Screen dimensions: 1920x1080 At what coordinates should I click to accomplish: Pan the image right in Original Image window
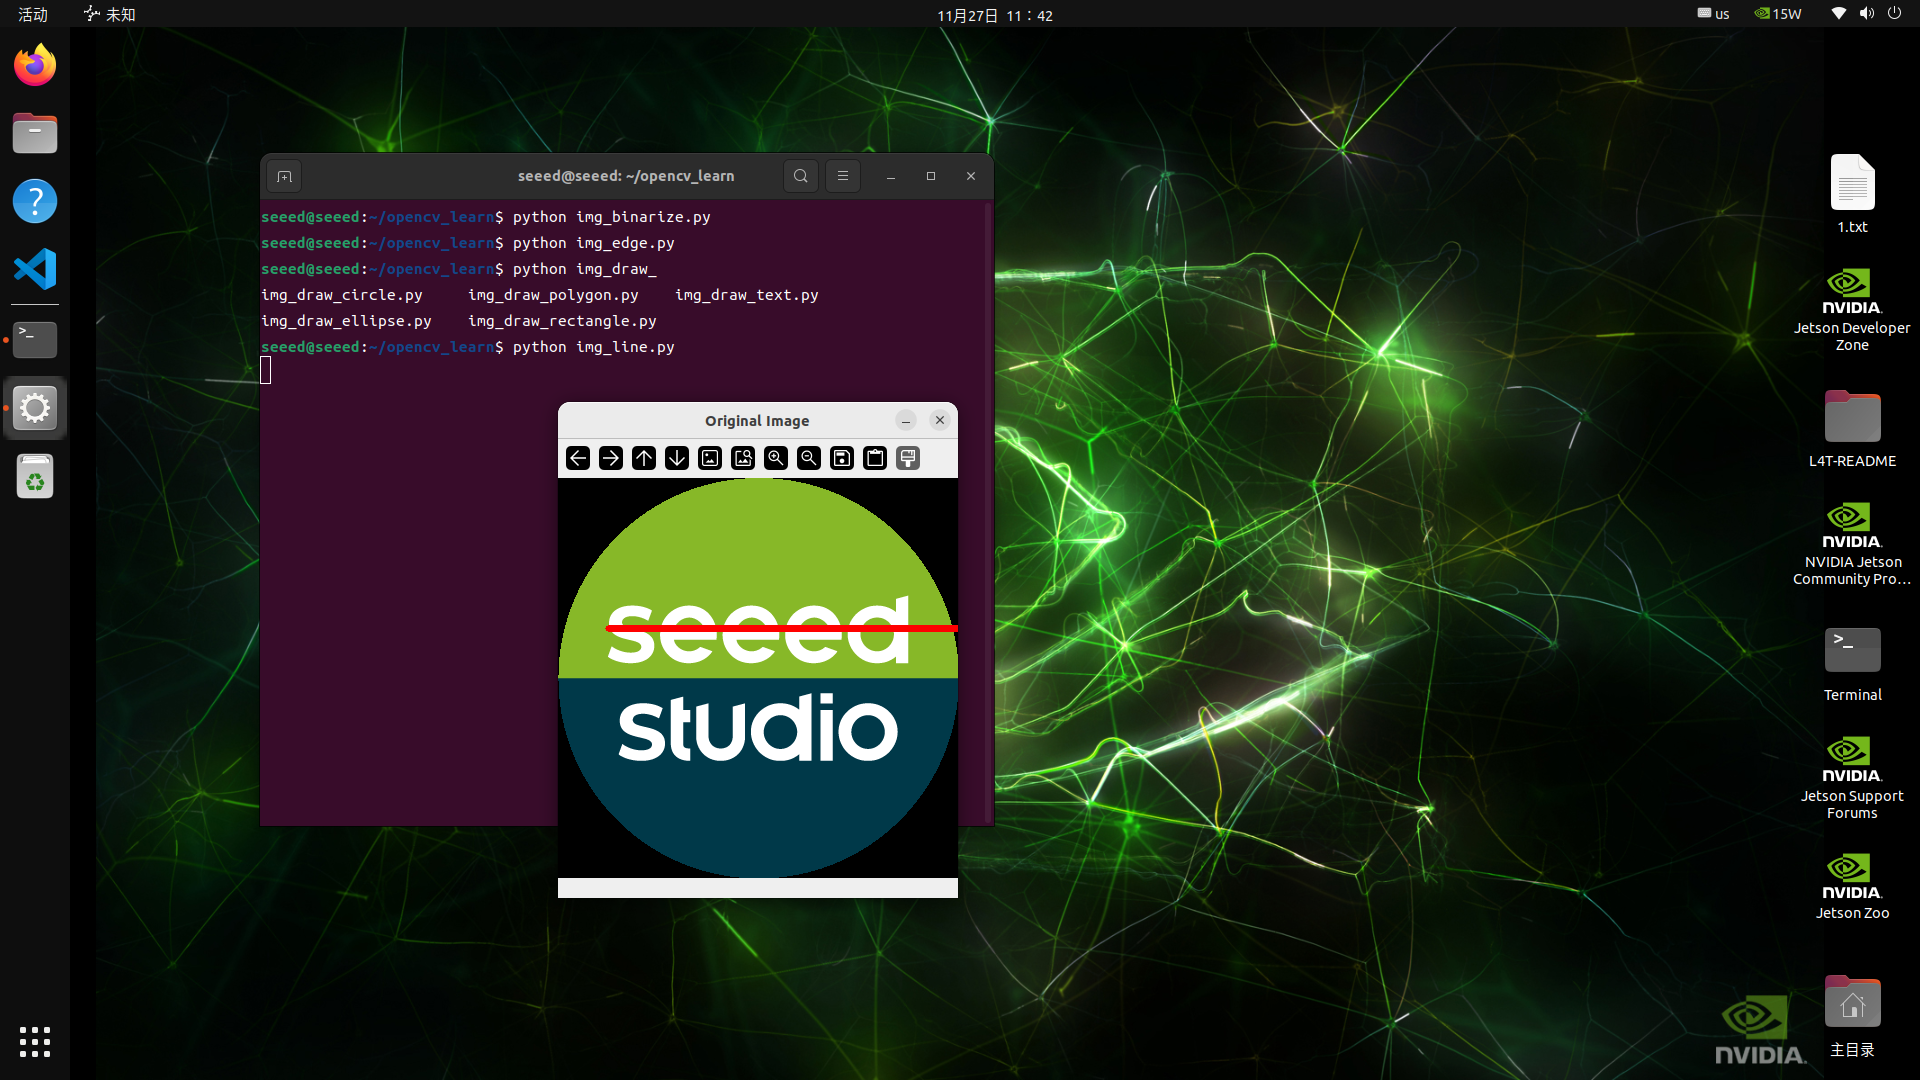[611, 458]
